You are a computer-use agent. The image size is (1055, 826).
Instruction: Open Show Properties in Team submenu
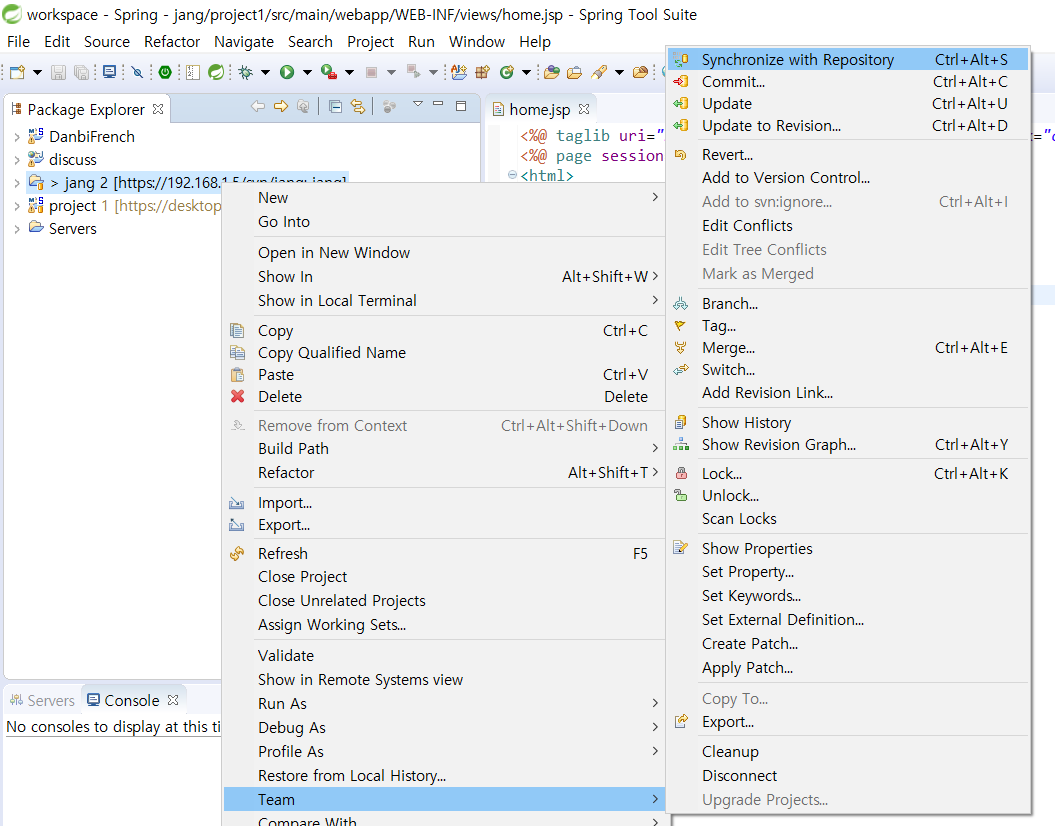click(848, 549)
